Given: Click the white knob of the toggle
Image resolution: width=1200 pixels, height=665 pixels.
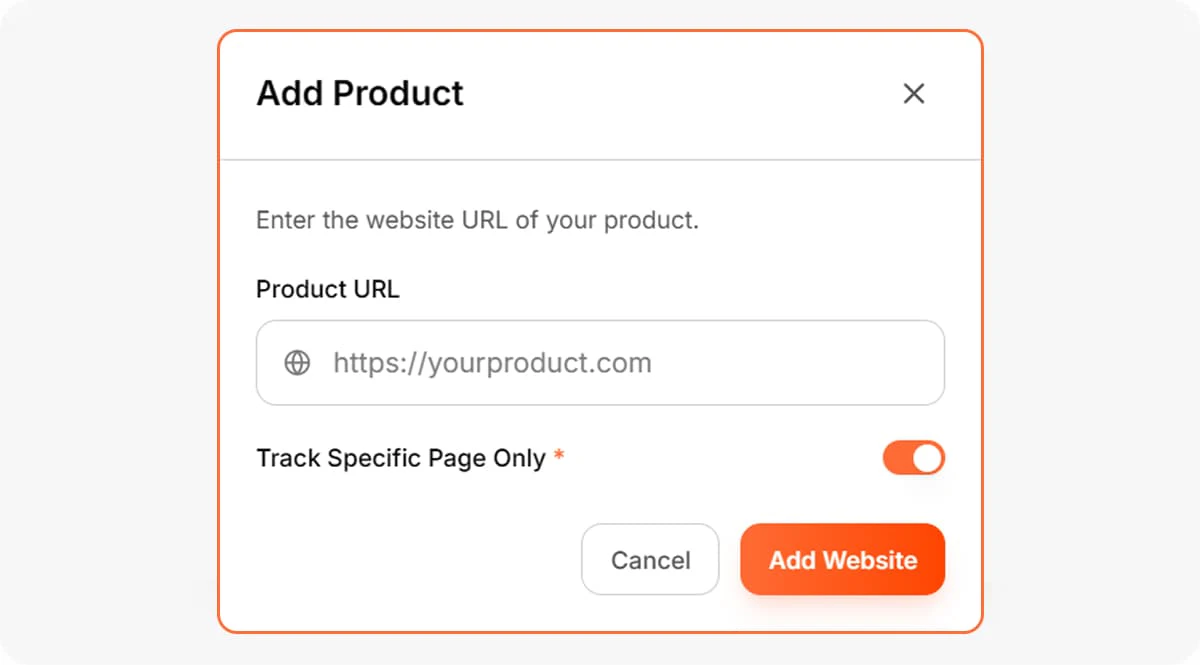Looking at the screenshot, I should point(928,458).
